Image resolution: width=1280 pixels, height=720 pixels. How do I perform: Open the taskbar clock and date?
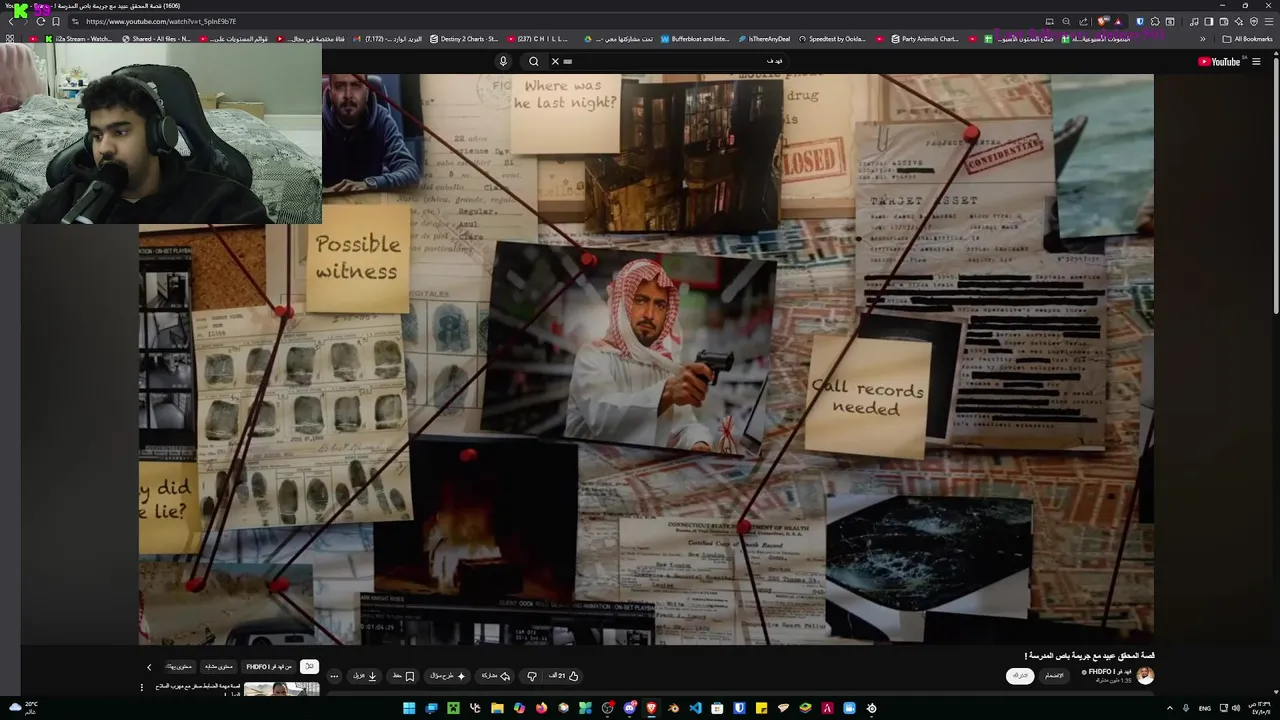click(1260, 708)
